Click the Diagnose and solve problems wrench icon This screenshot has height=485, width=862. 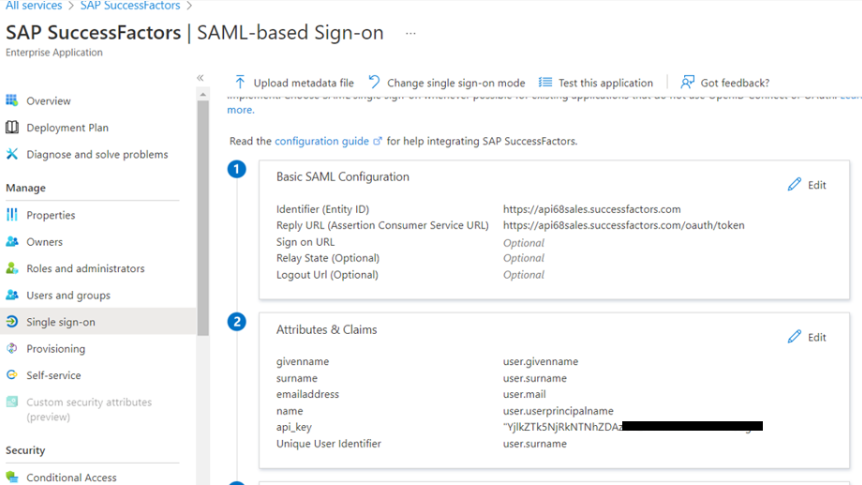point(12,154)
